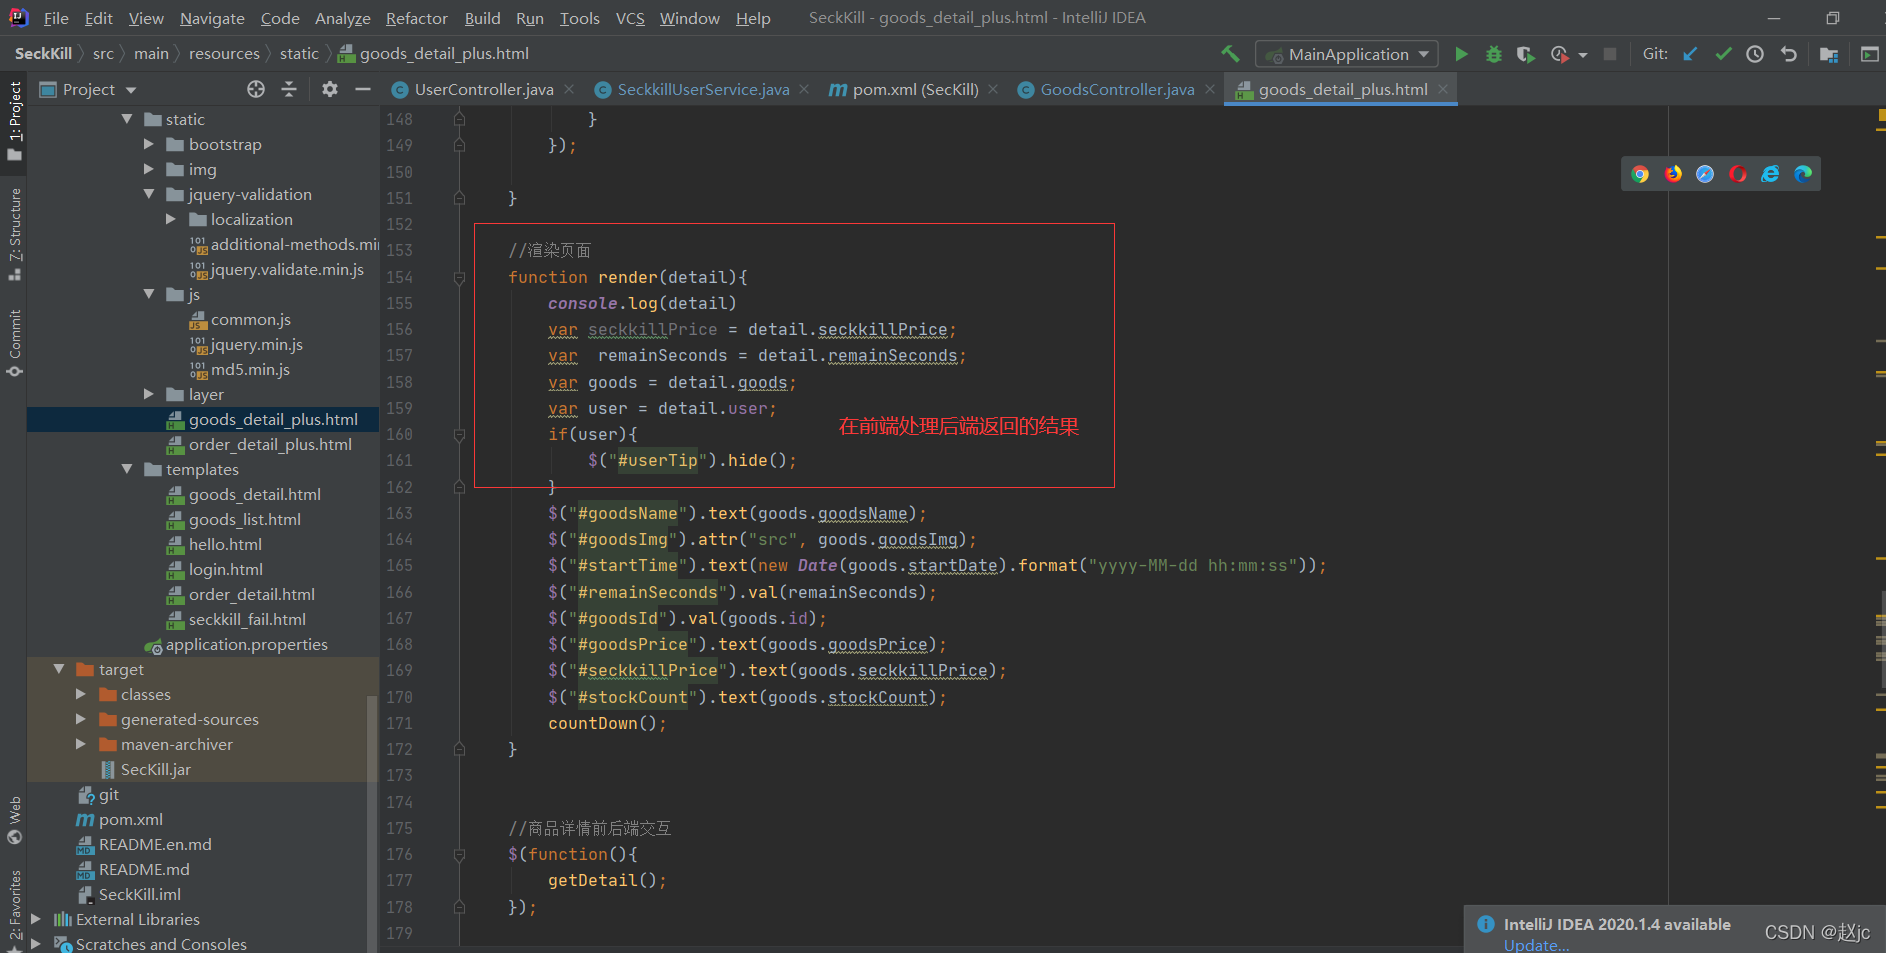Expand the img folder

tap(149, 169)
